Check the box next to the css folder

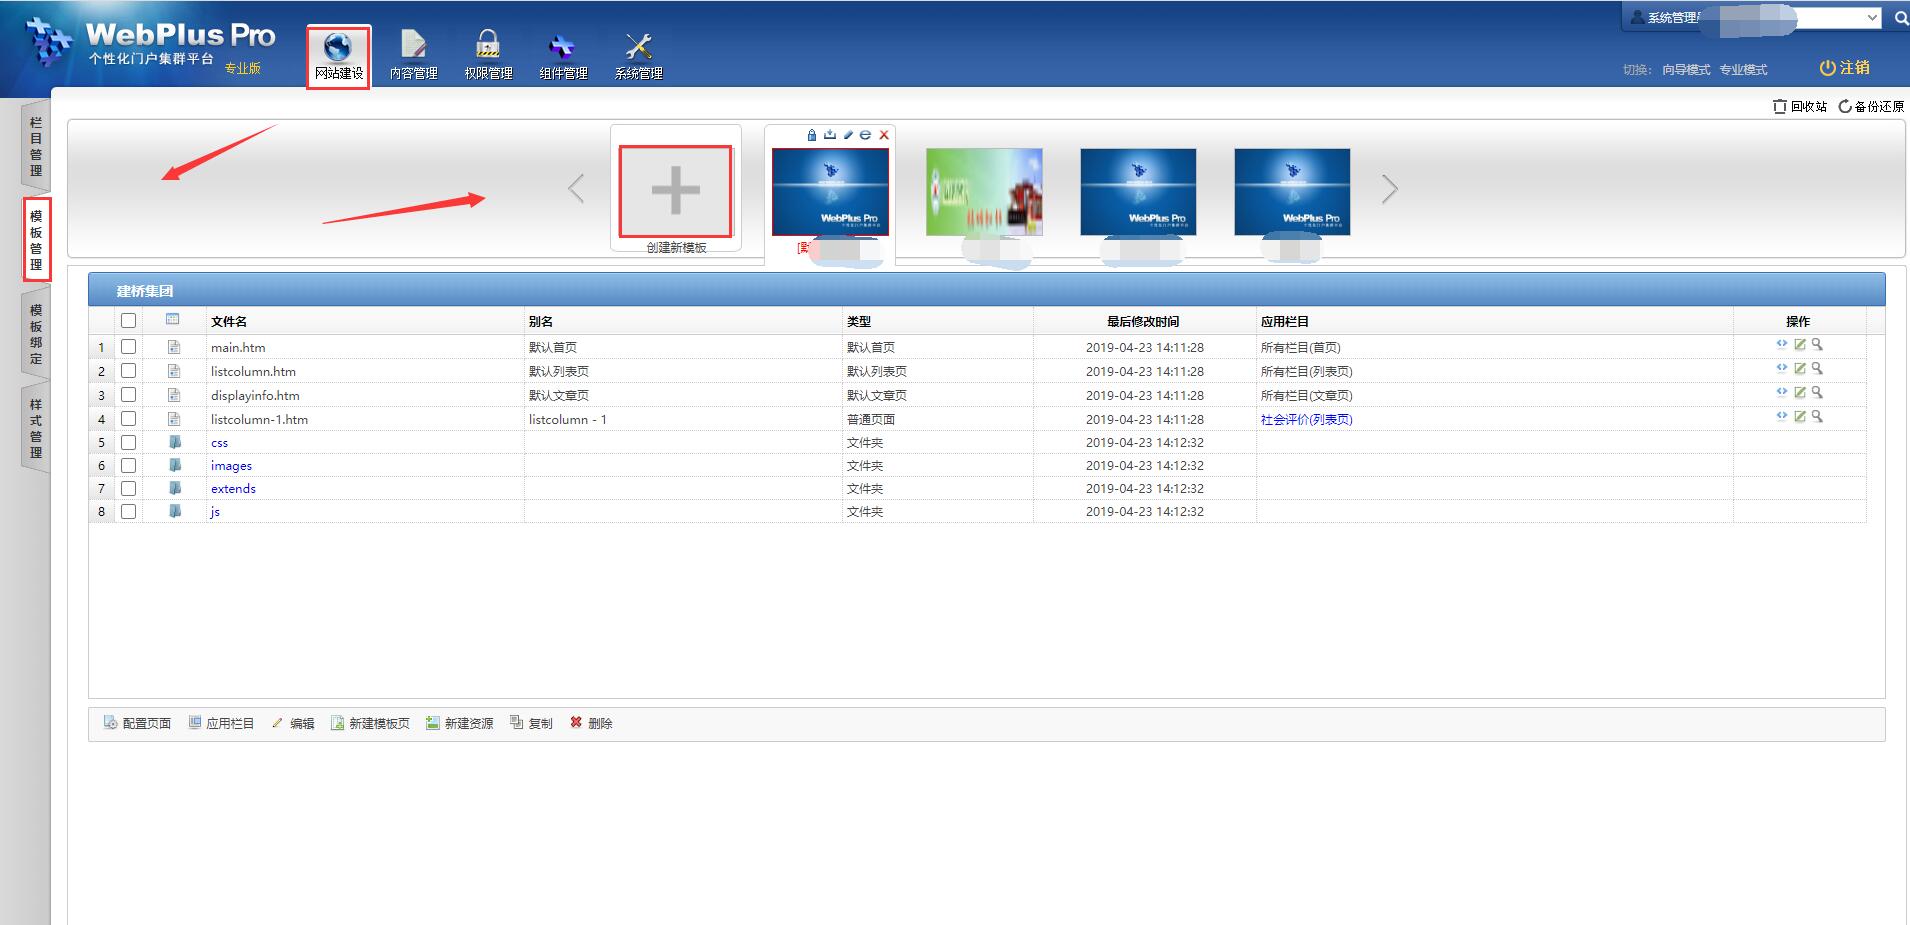point(128,442)
